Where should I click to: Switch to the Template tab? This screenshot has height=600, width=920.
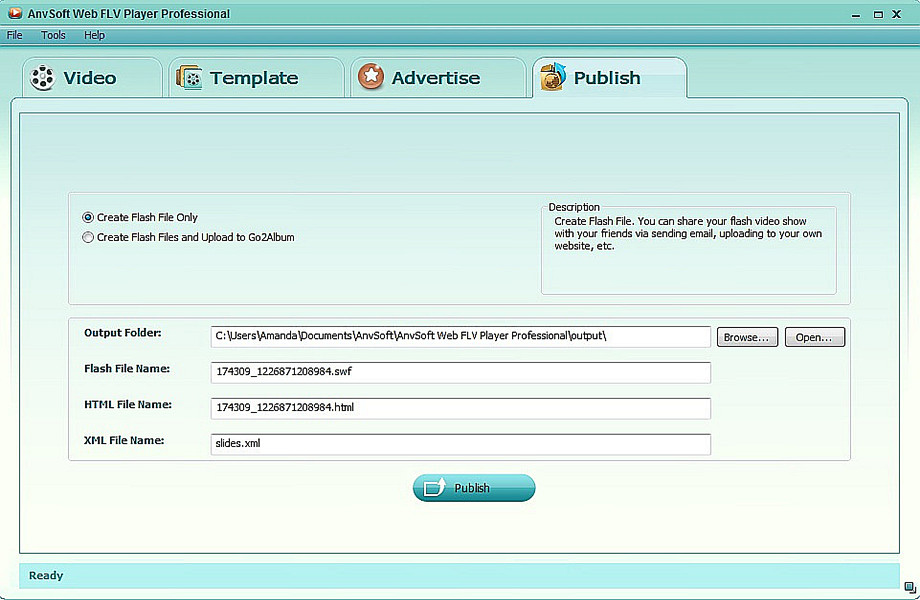256,77
